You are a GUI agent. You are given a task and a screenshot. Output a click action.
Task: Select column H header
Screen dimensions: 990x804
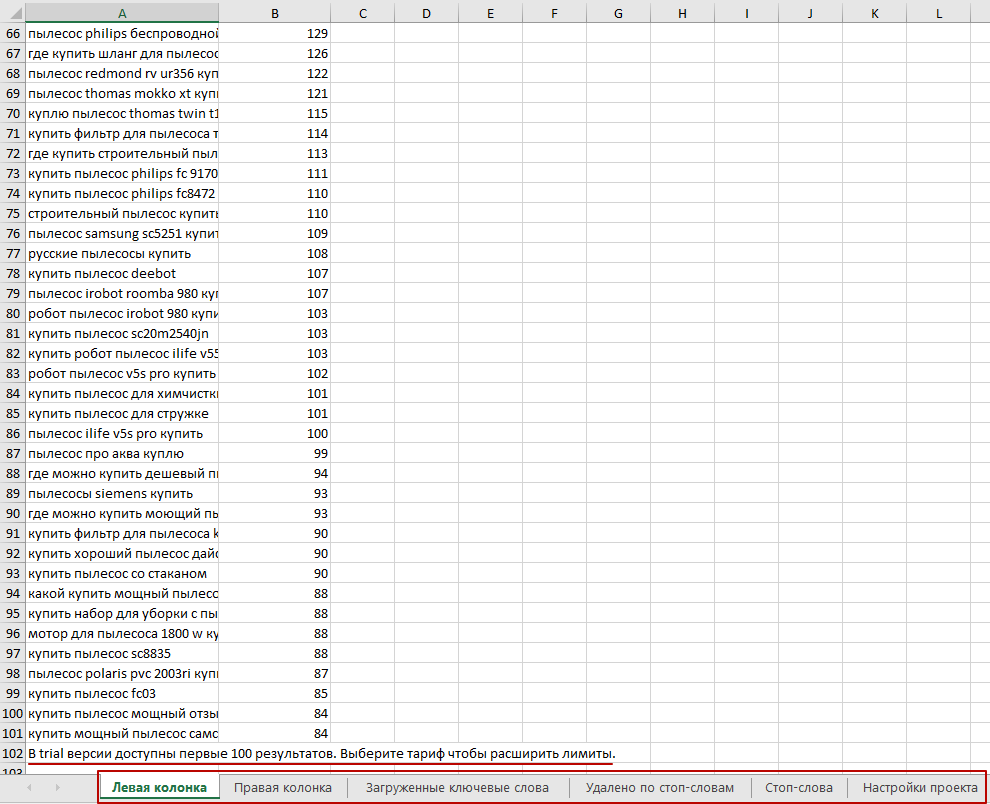683,13
